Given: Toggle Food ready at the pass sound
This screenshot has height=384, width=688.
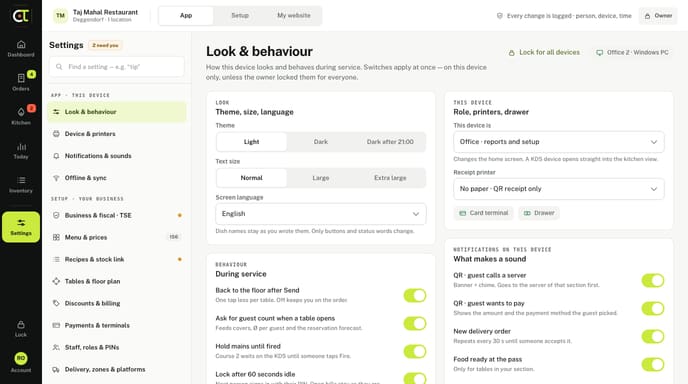Looking at the screenshot, I should pyautogui.click(x=653, y=364).
